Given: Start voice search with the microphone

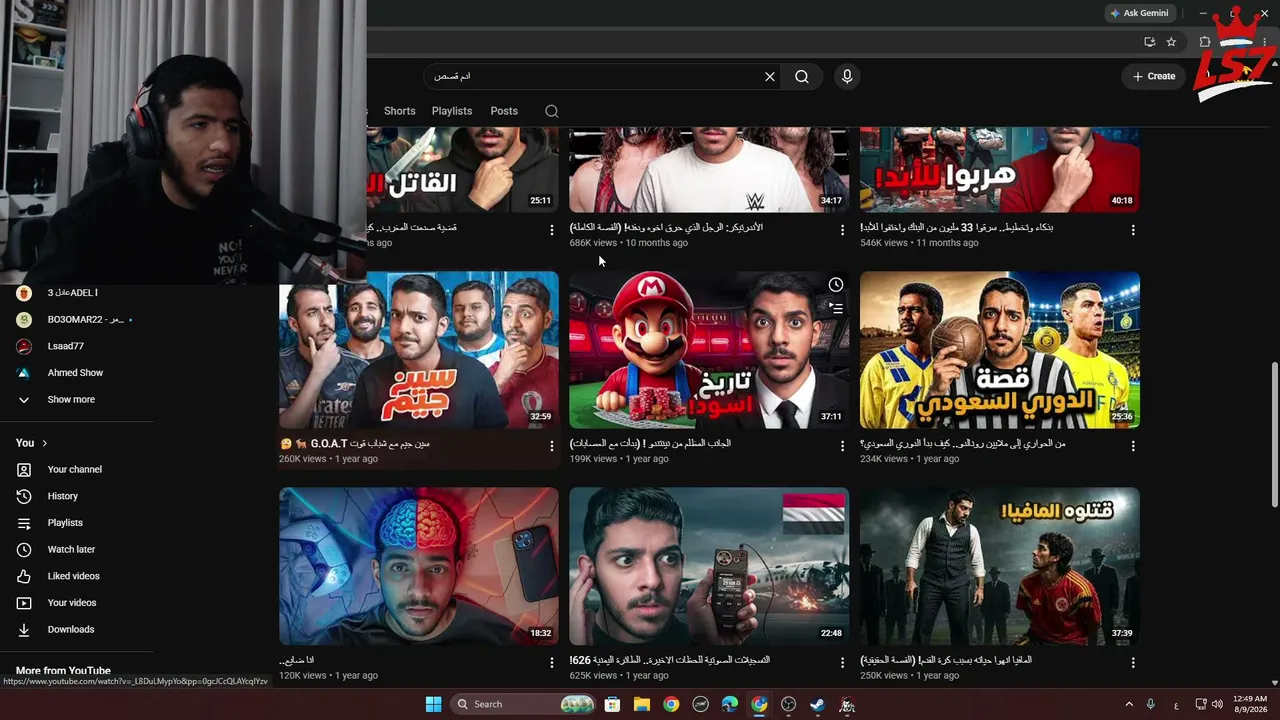Looking at the screenshot, I should coord(847,76).
